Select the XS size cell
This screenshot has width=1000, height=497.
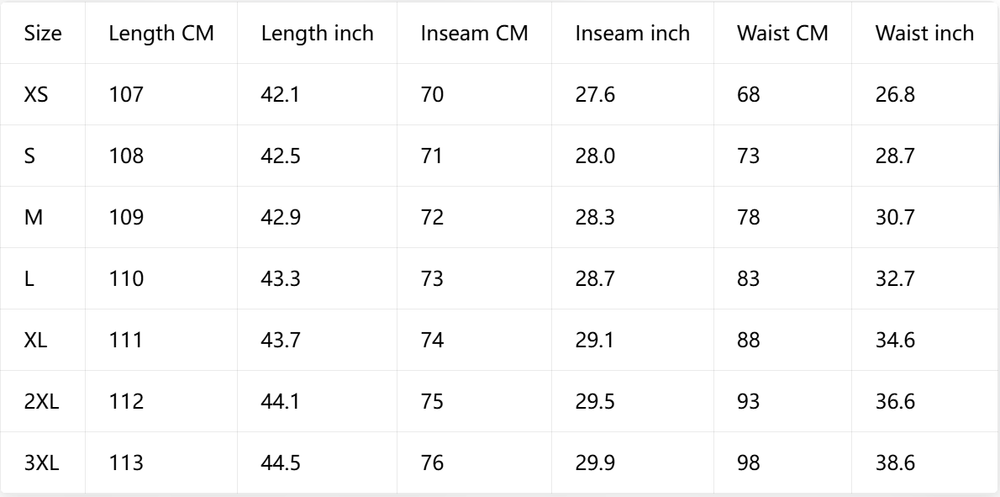(43, 94)
